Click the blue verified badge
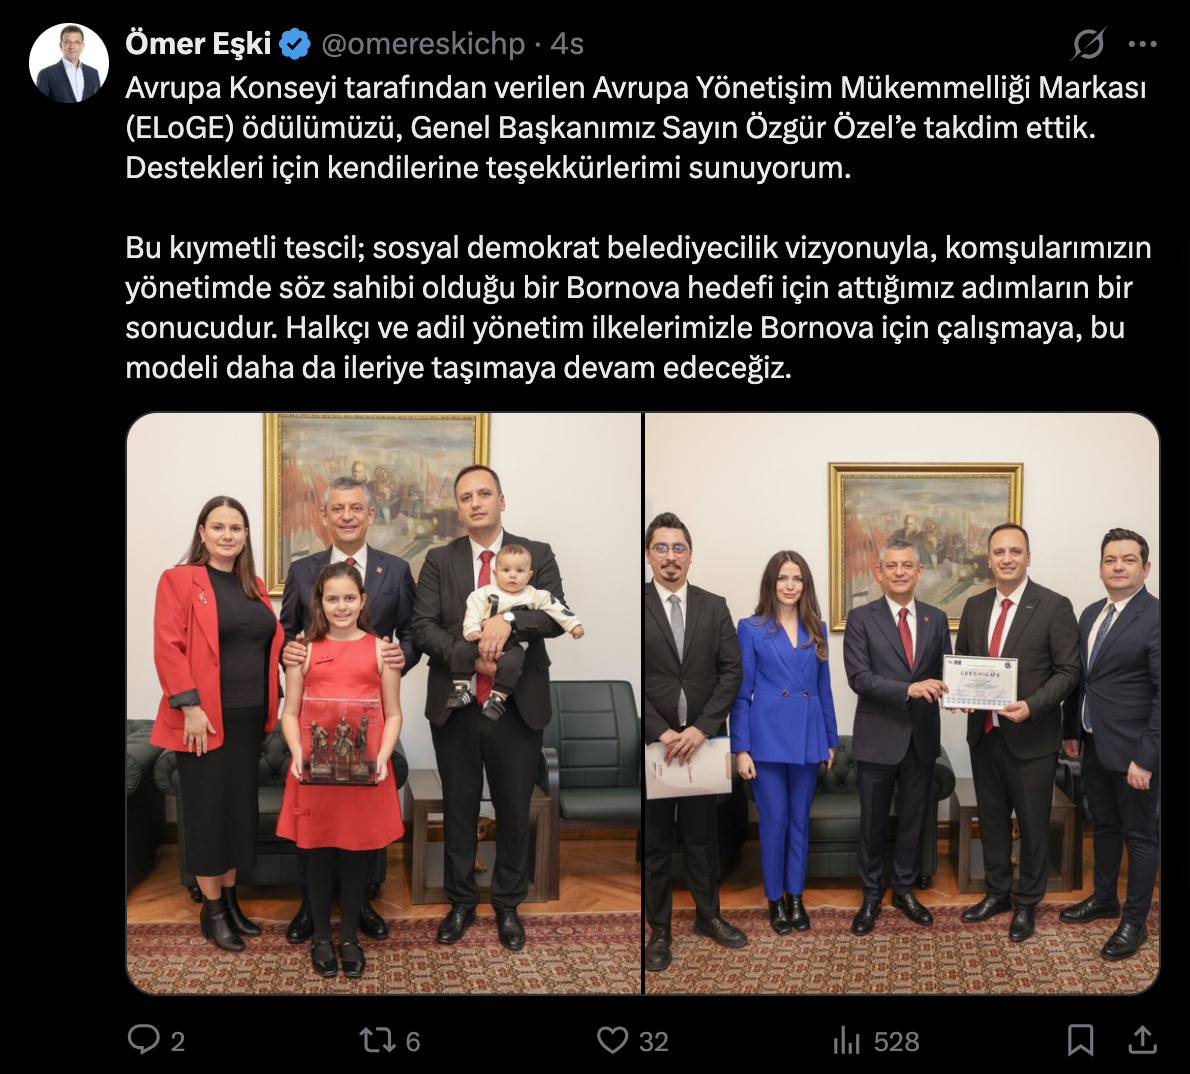This screenshot has width=1190, height=1074. pos(295,44)
